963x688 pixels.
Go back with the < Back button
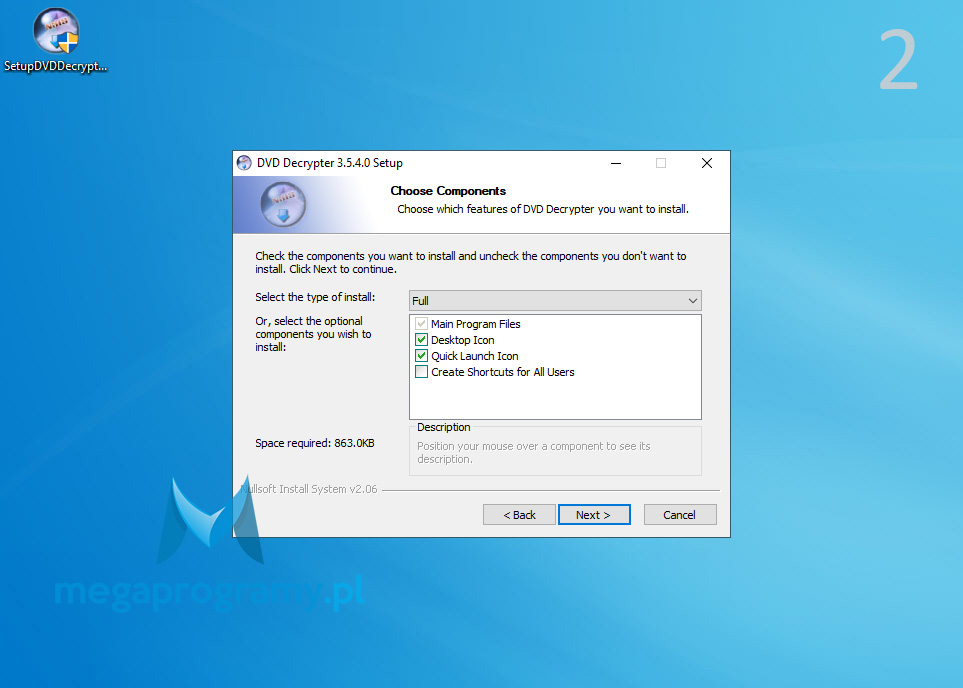click(x=519, y=515)
